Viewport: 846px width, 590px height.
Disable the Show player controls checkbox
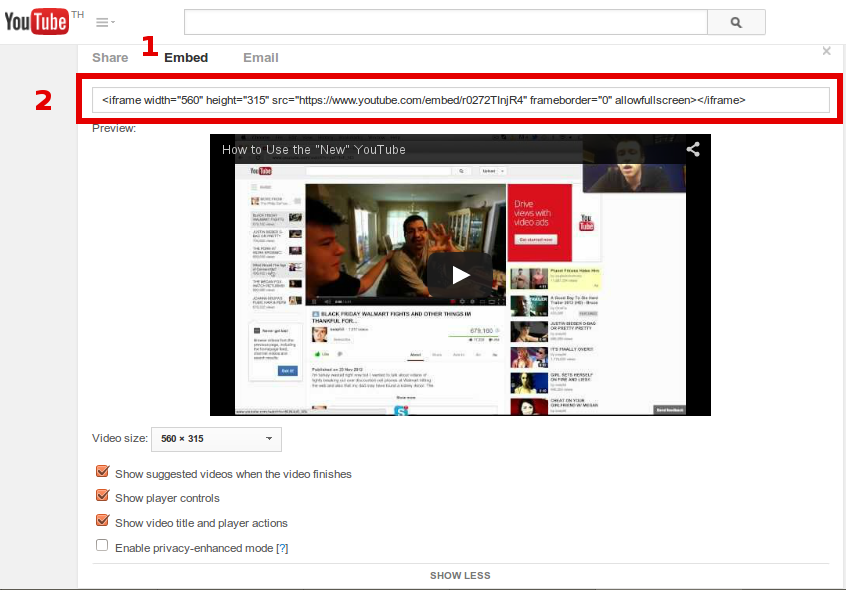click(102, 497)
